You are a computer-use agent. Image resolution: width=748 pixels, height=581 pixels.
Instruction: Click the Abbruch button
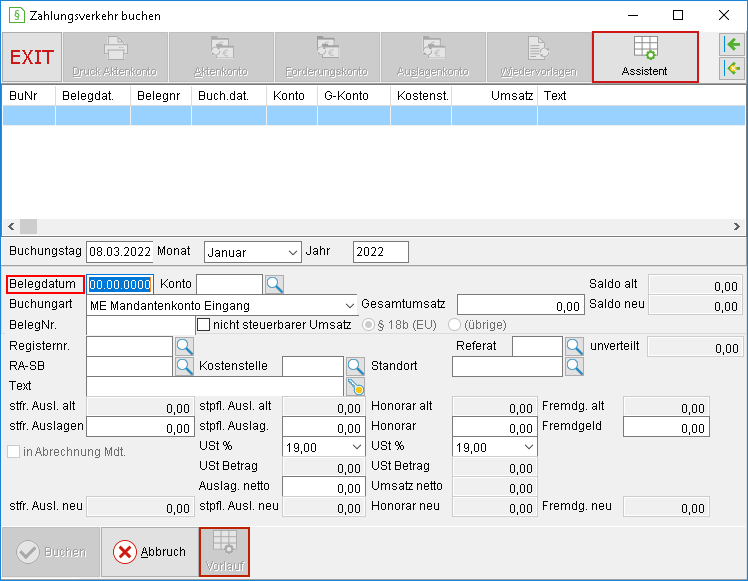click(x=150, y=552)
